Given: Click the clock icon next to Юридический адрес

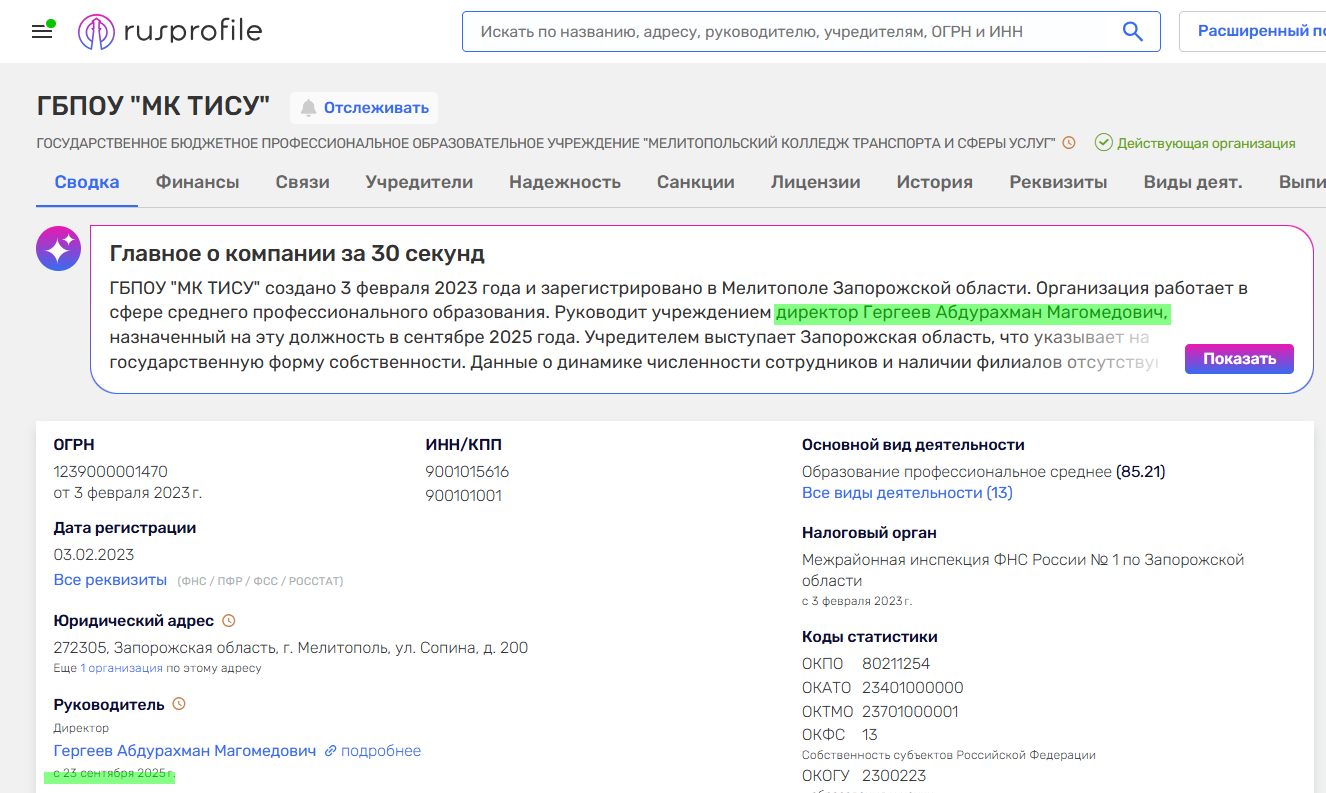Looking at the screenshot, I should (230, 620).
